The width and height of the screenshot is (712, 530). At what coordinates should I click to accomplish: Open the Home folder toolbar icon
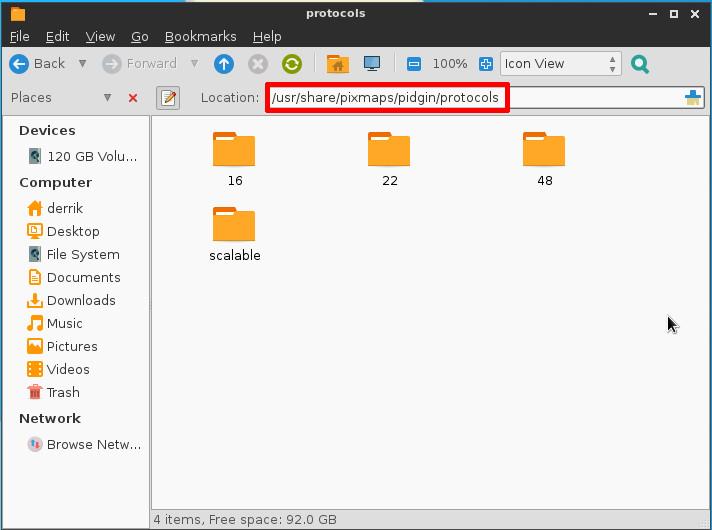pos(337,64)
